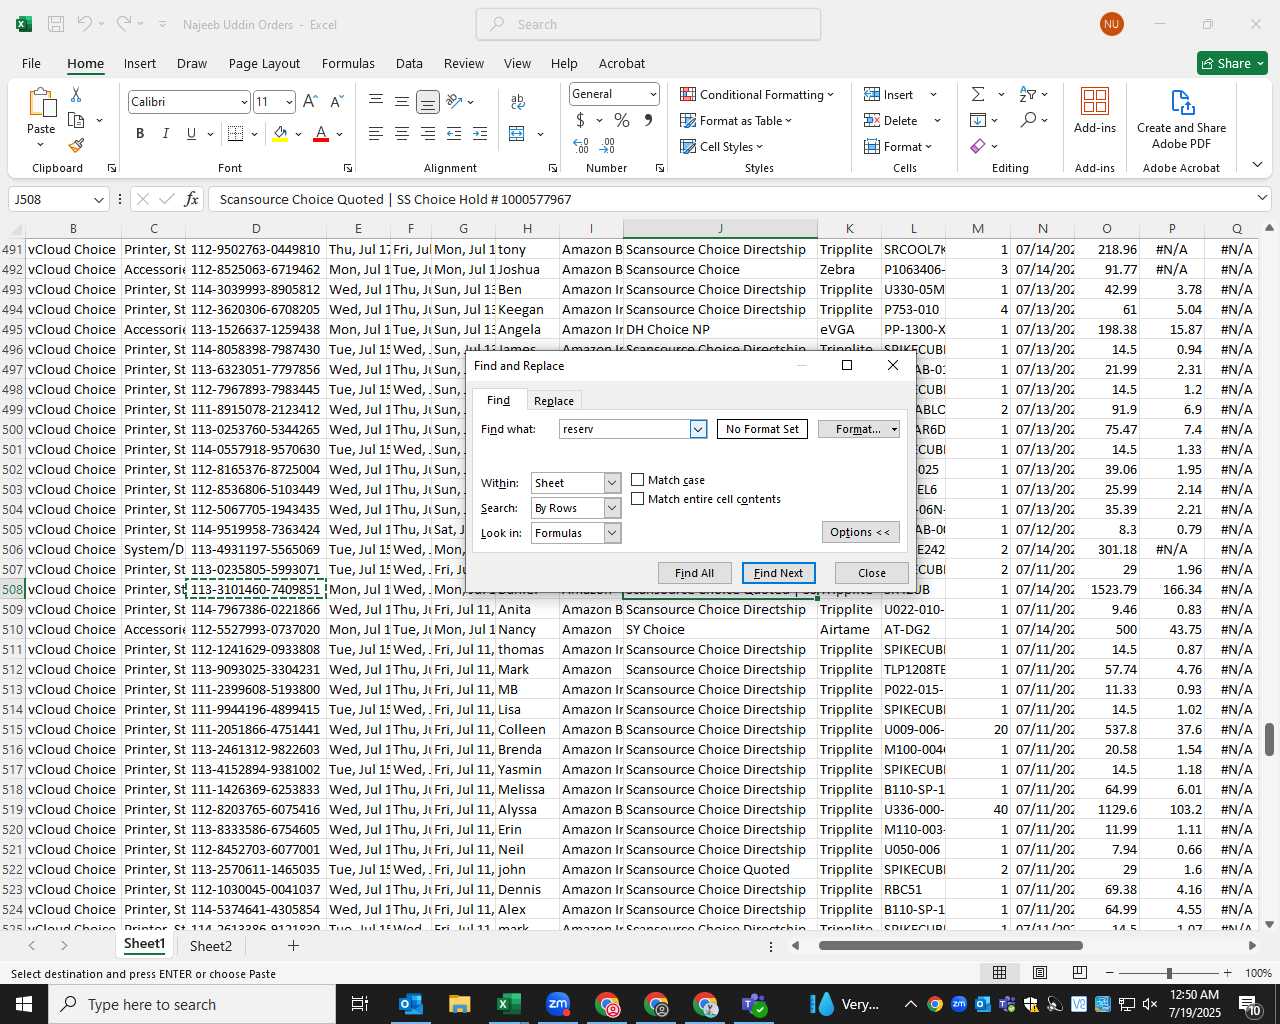Toggle Italic formatting
Image resolution: width=1280 pixels, height=1024 pixels.
click(165, 133)
